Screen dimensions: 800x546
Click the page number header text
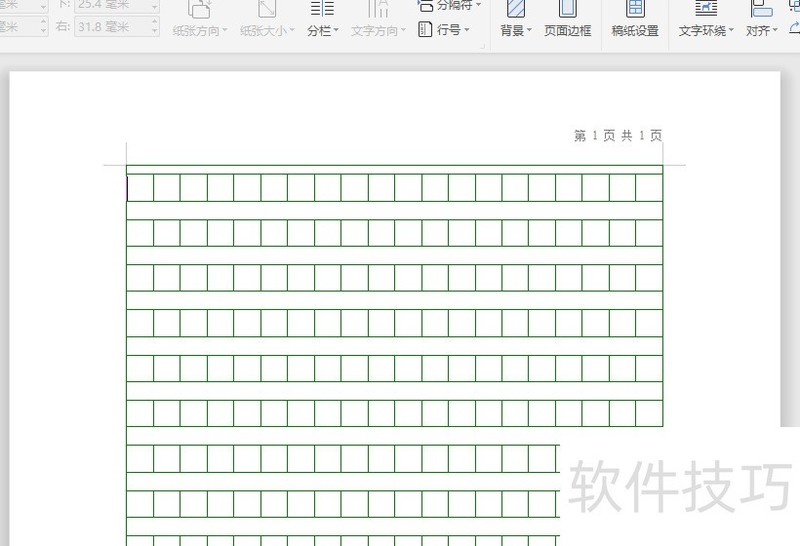tap(617, 136)
